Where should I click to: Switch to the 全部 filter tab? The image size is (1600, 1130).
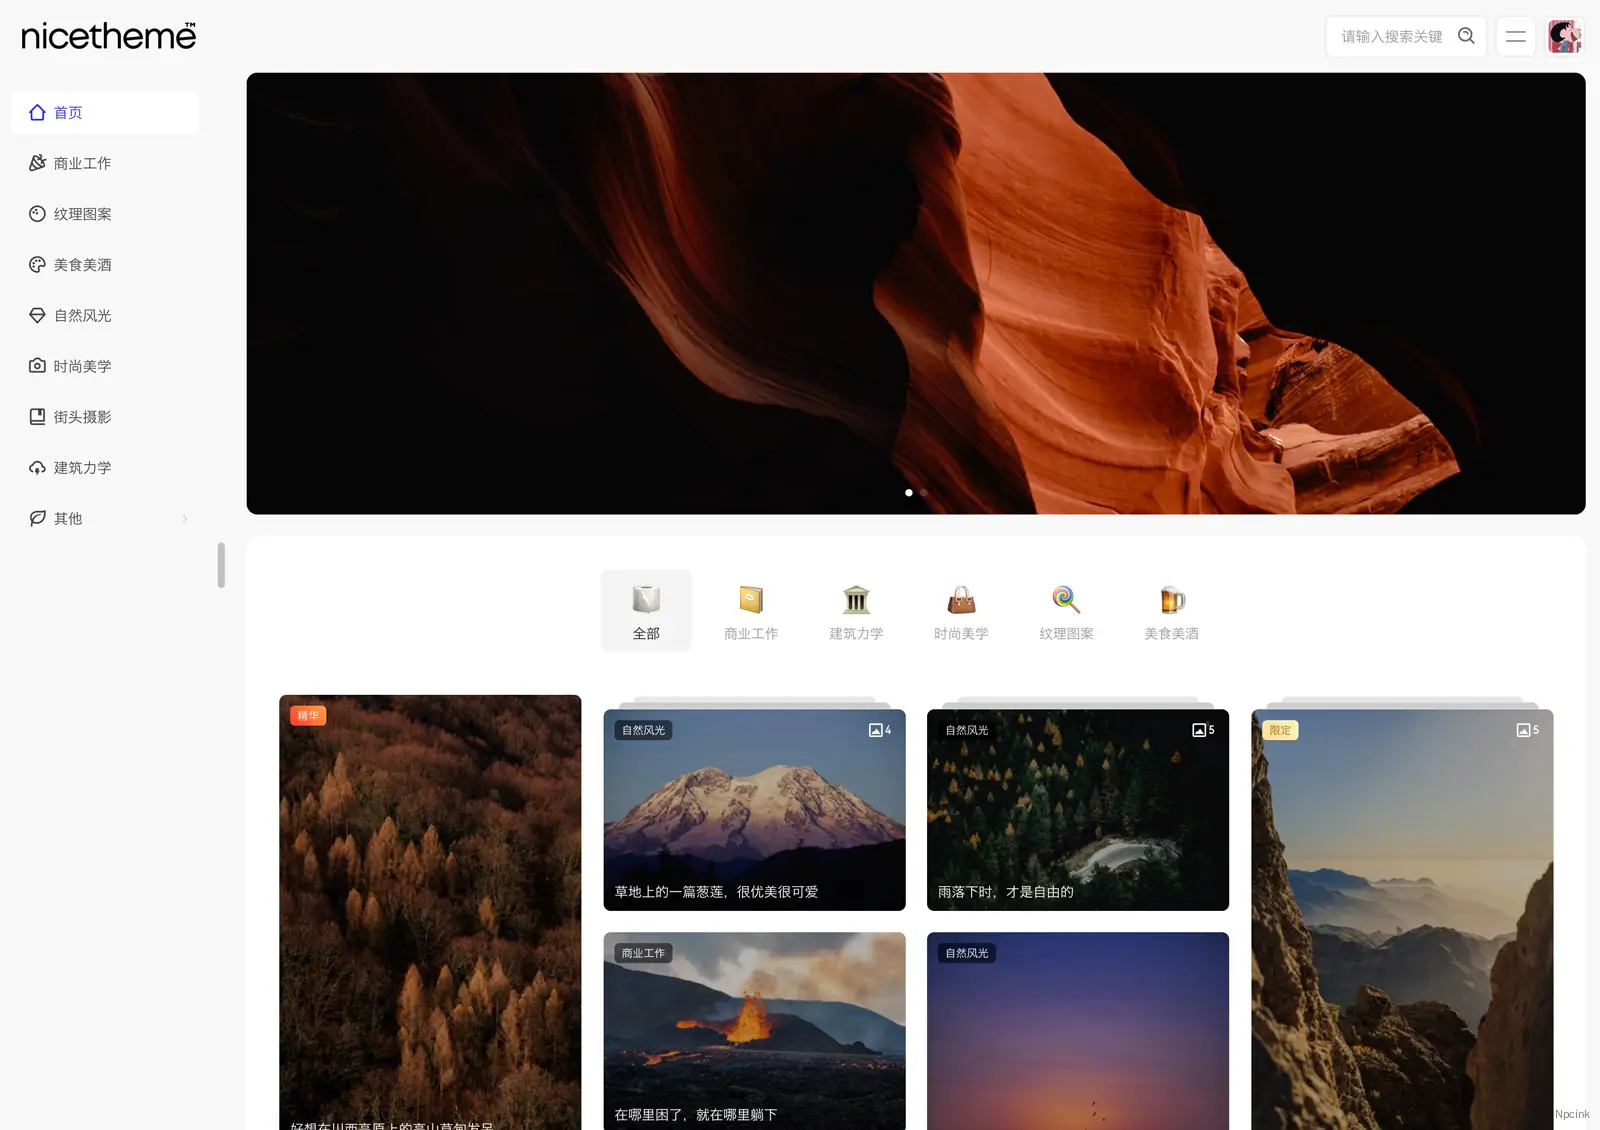pyautogui.click(x=646, y=610)
